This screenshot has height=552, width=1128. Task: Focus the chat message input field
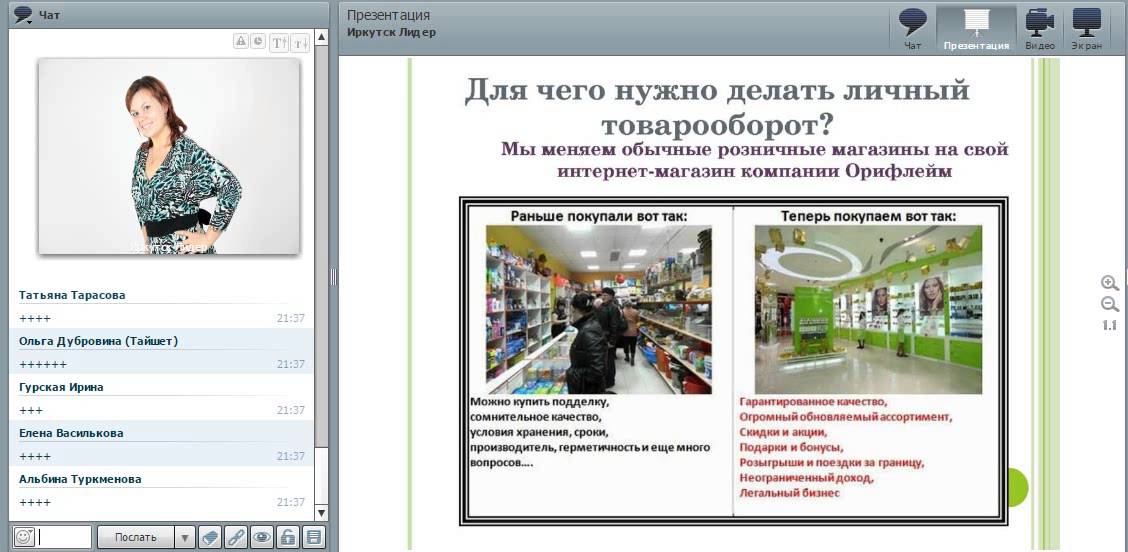pos(65,537)
